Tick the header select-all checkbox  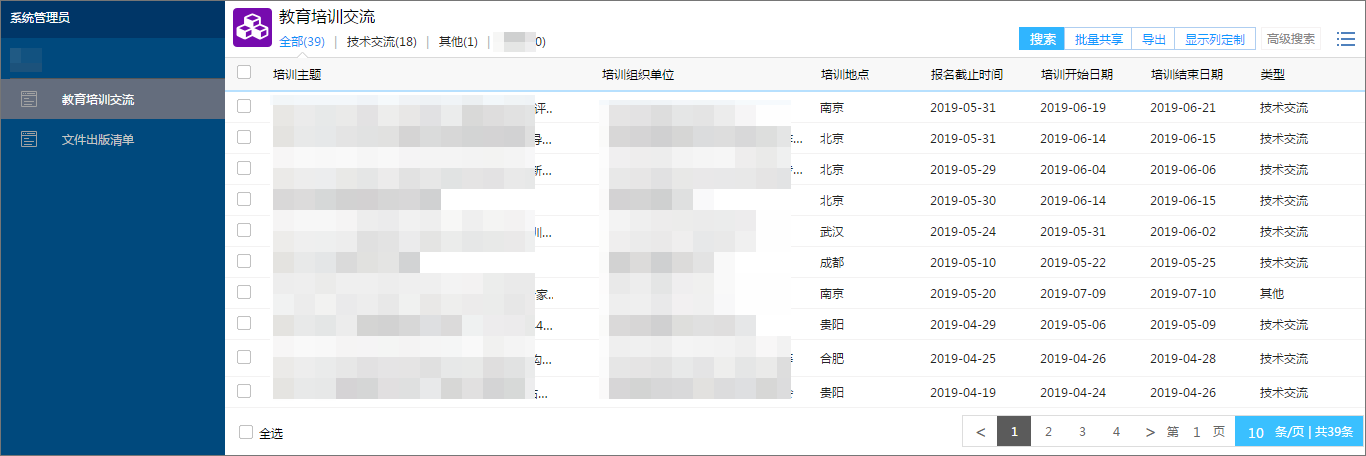point(244,73)
